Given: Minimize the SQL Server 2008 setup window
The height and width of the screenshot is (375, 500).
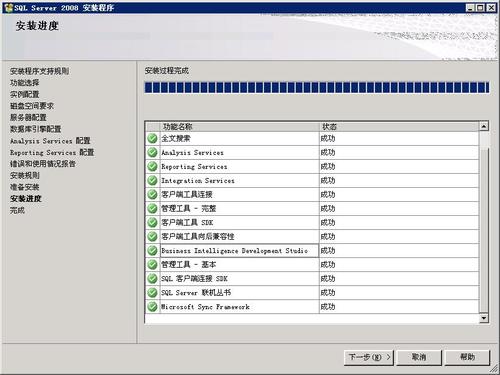Looking at the screenshot, I should click(470, 8).
